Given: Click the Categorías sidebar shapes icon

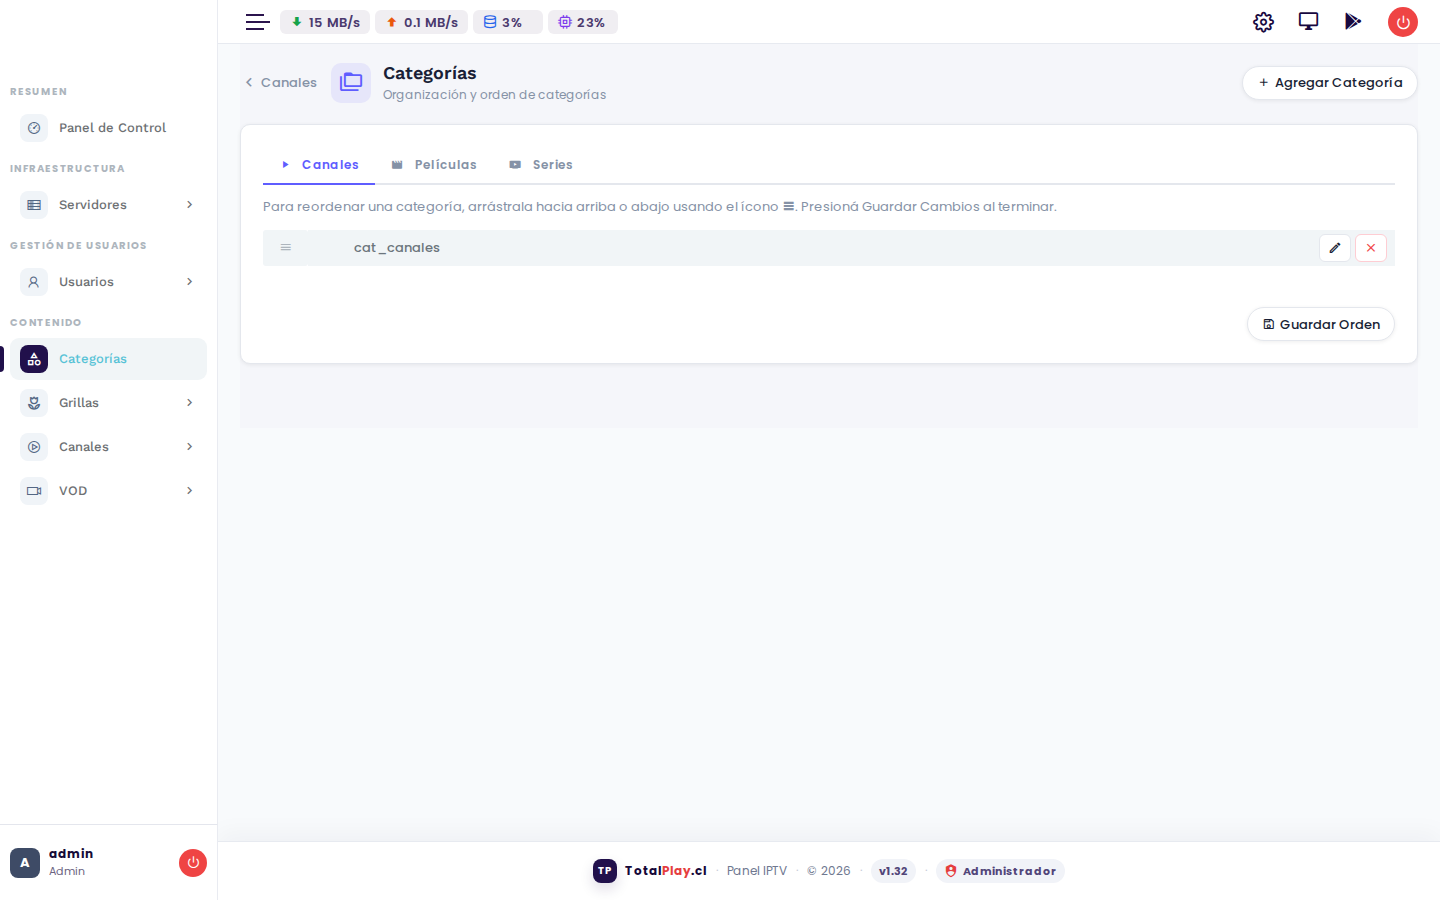Looking at the screenshot, I should [34, 359].
